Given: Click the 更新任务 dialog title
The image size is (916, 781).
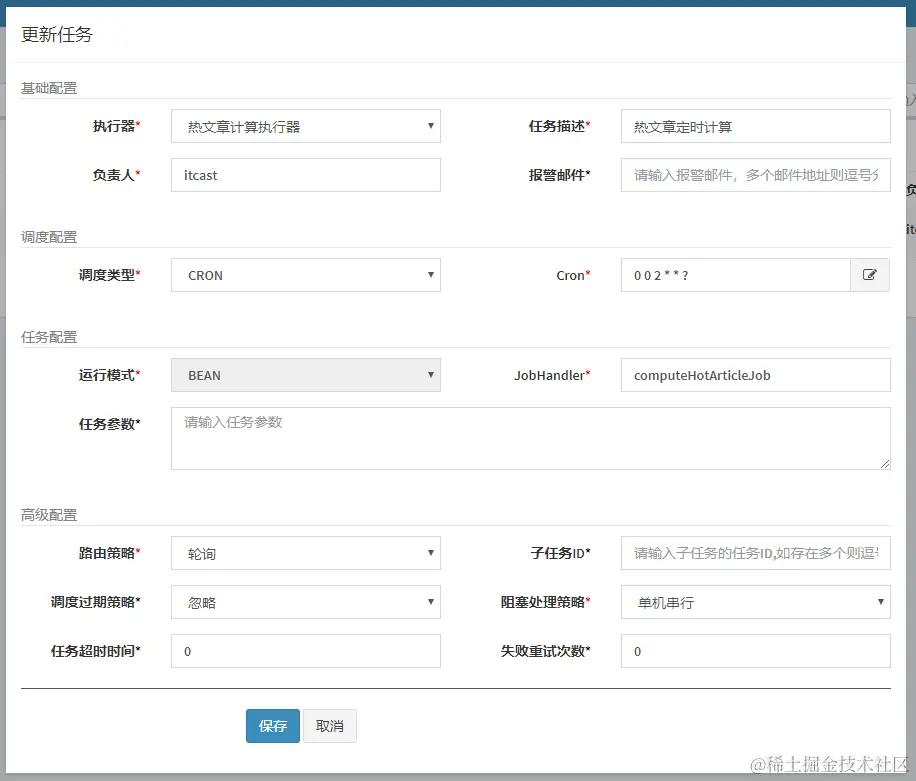Looking at the screenshot, I should [x=57, y=34].
